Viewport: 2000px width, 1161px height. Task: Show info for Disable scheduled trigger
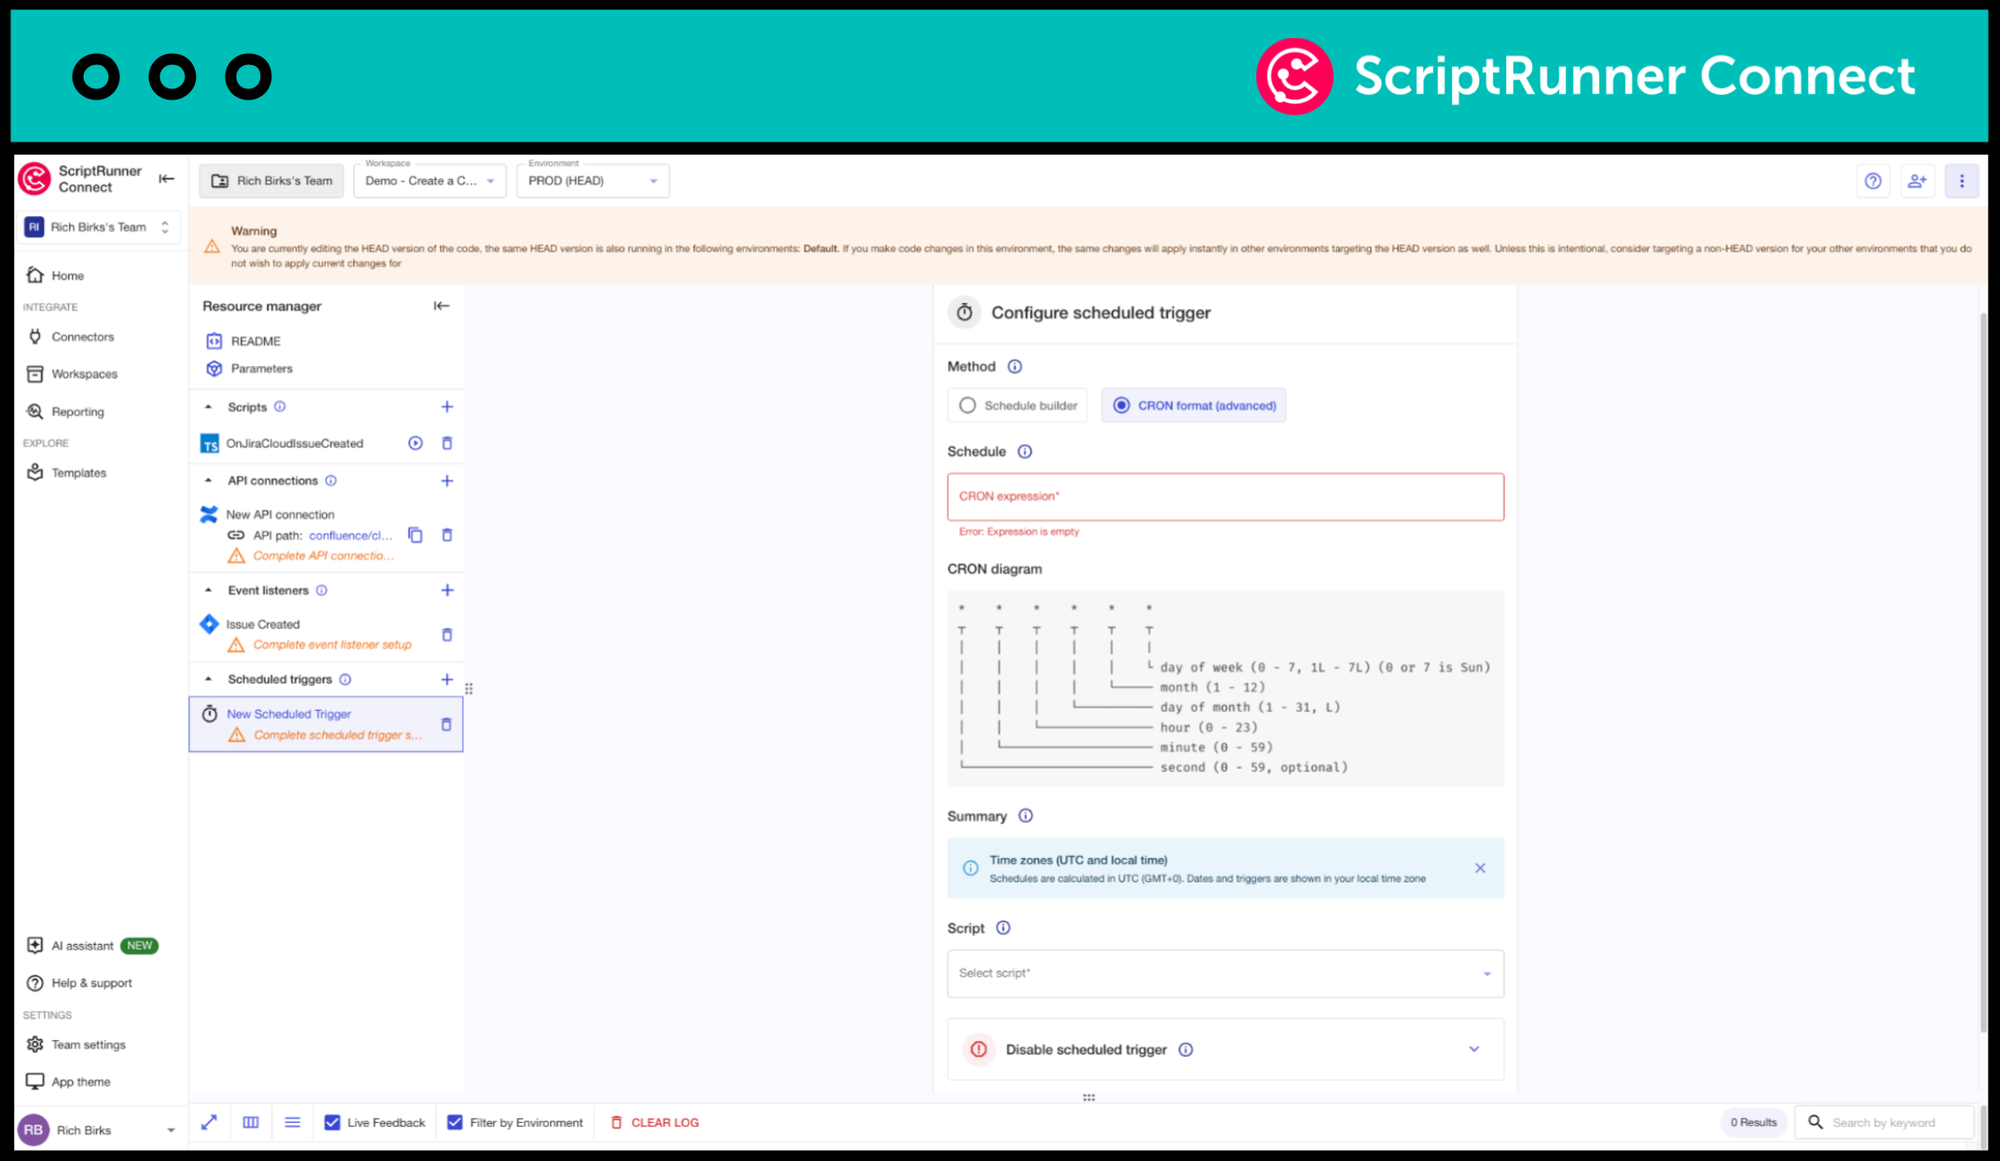click(x=1186, y=1050)
